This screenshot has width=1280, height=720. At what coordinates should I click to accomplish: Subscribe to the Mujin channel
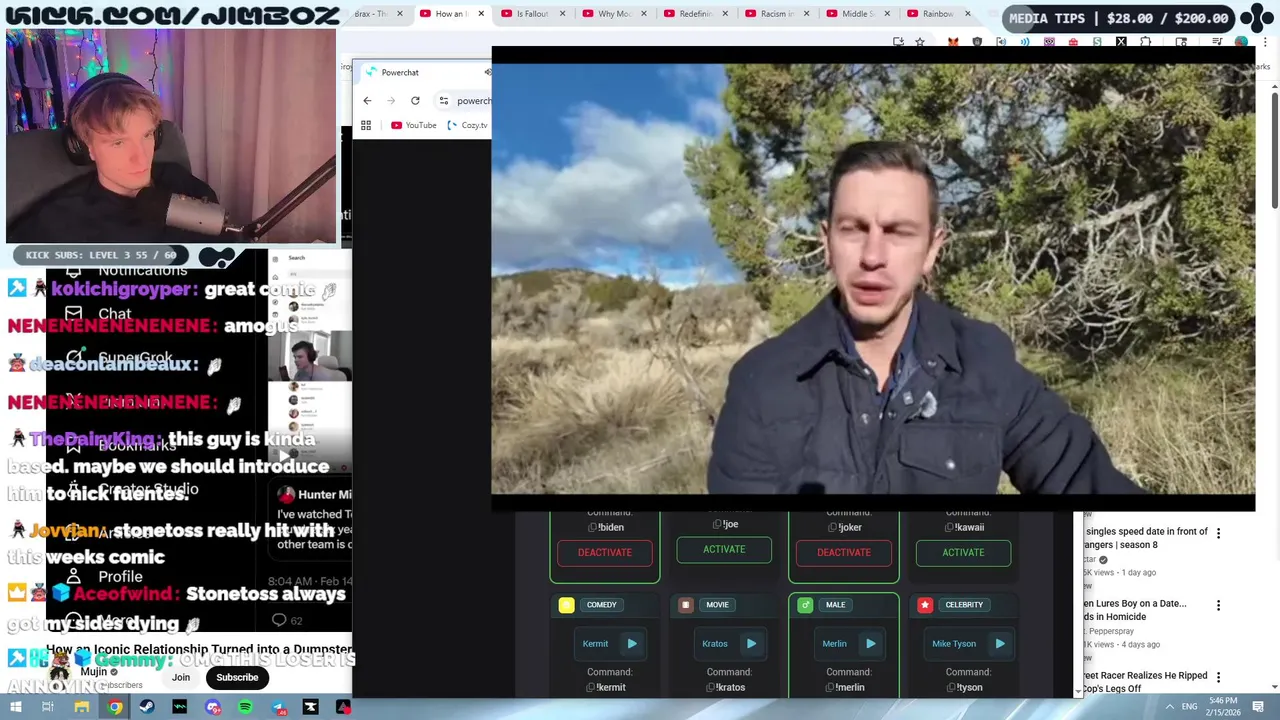point(237,677)
